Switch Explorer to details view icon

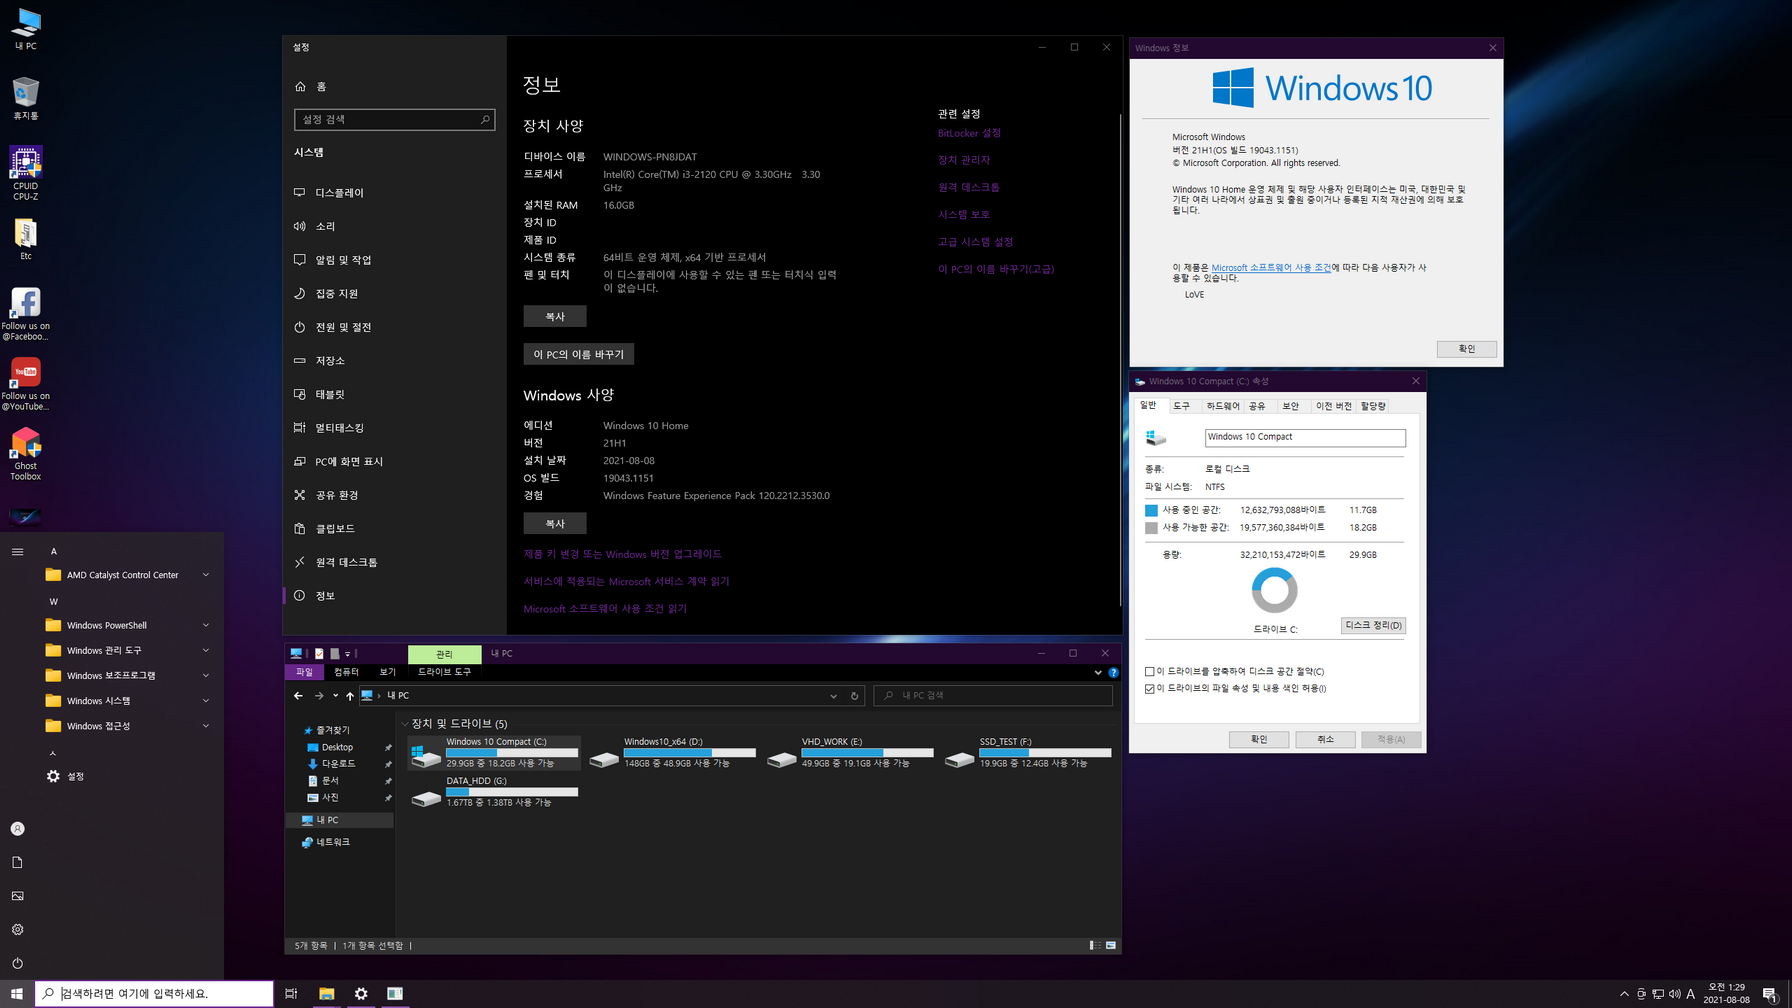(1095, 945)
